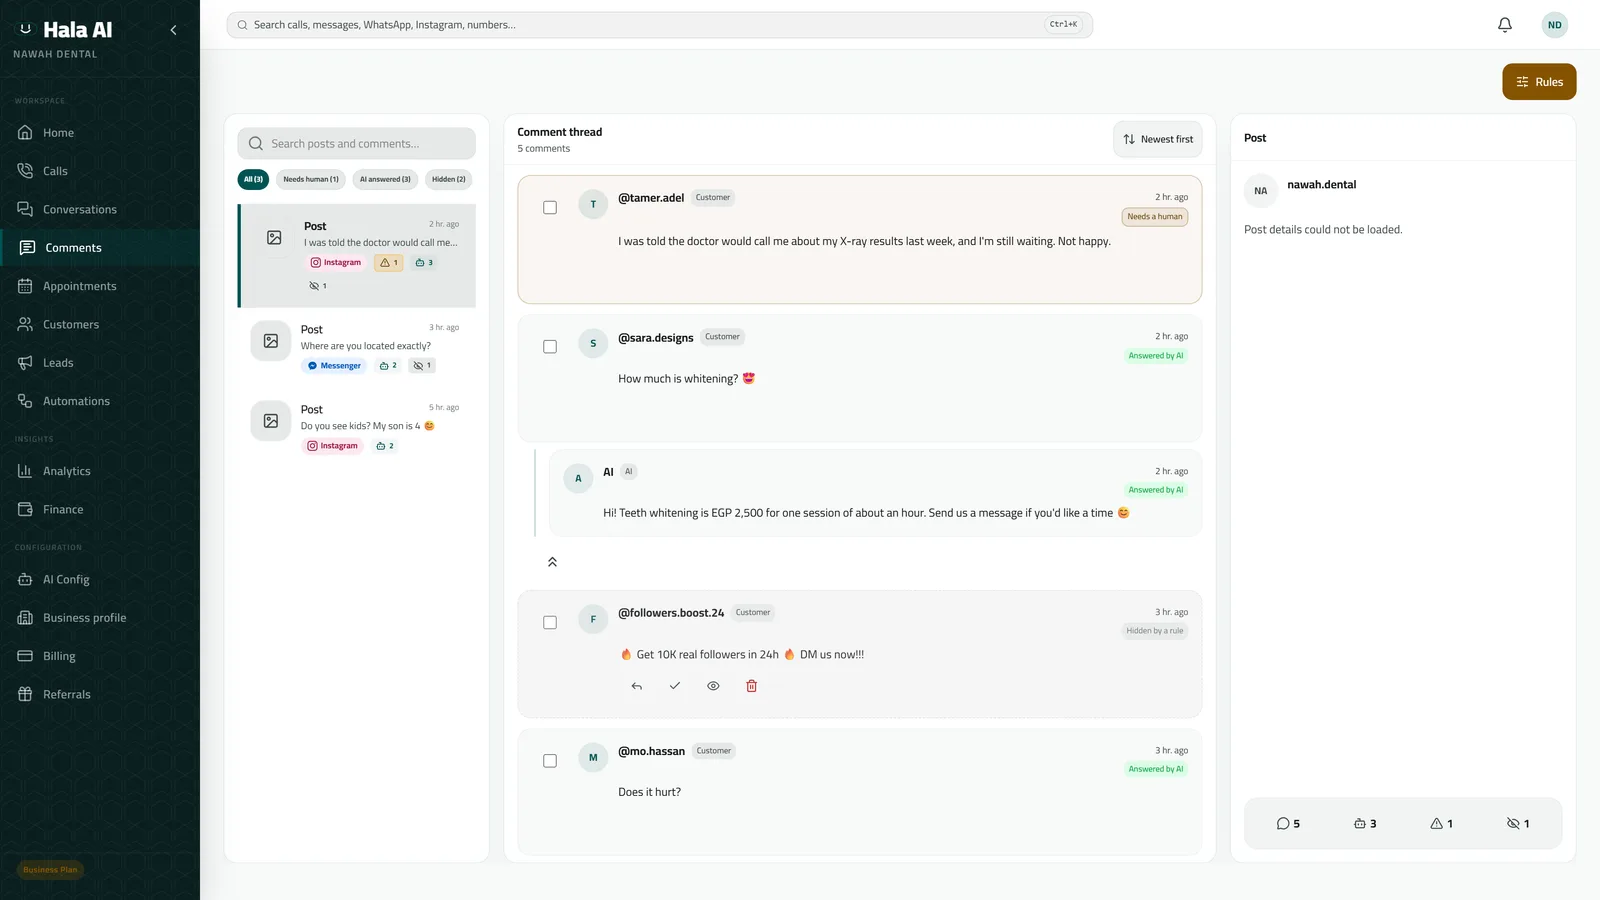This screenshot has height=900, width=1600.
Task: Open the Newest first sort dropdown
Action: [x=1158, y=139]
